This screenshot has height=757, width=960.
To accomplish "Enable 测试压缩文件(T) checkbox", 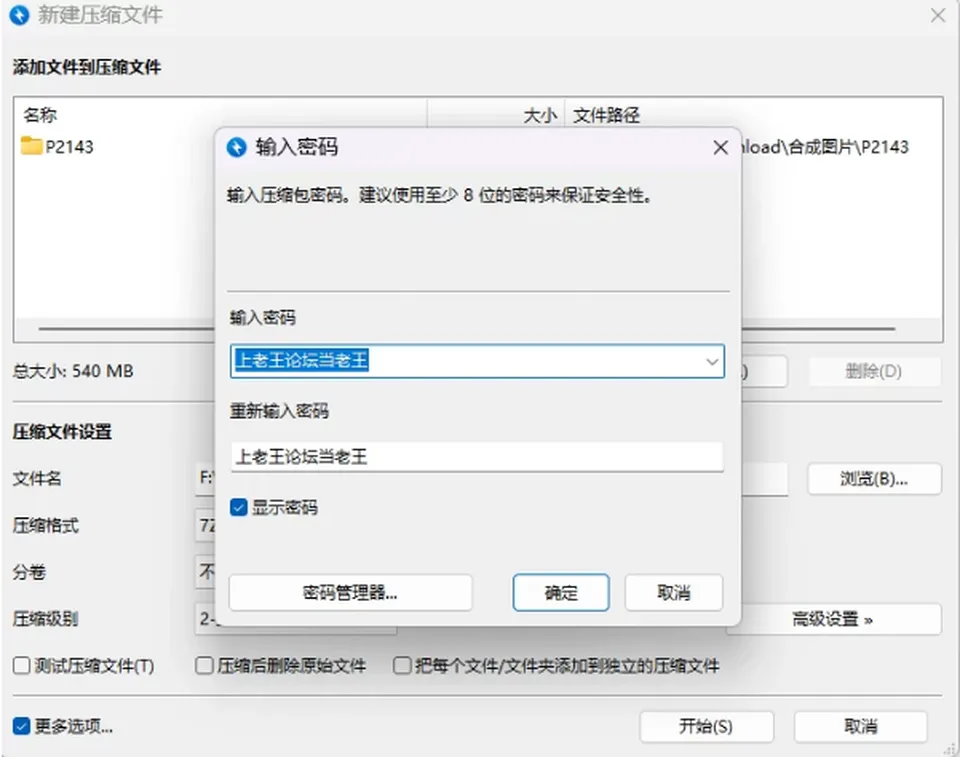I will [21, 665].
